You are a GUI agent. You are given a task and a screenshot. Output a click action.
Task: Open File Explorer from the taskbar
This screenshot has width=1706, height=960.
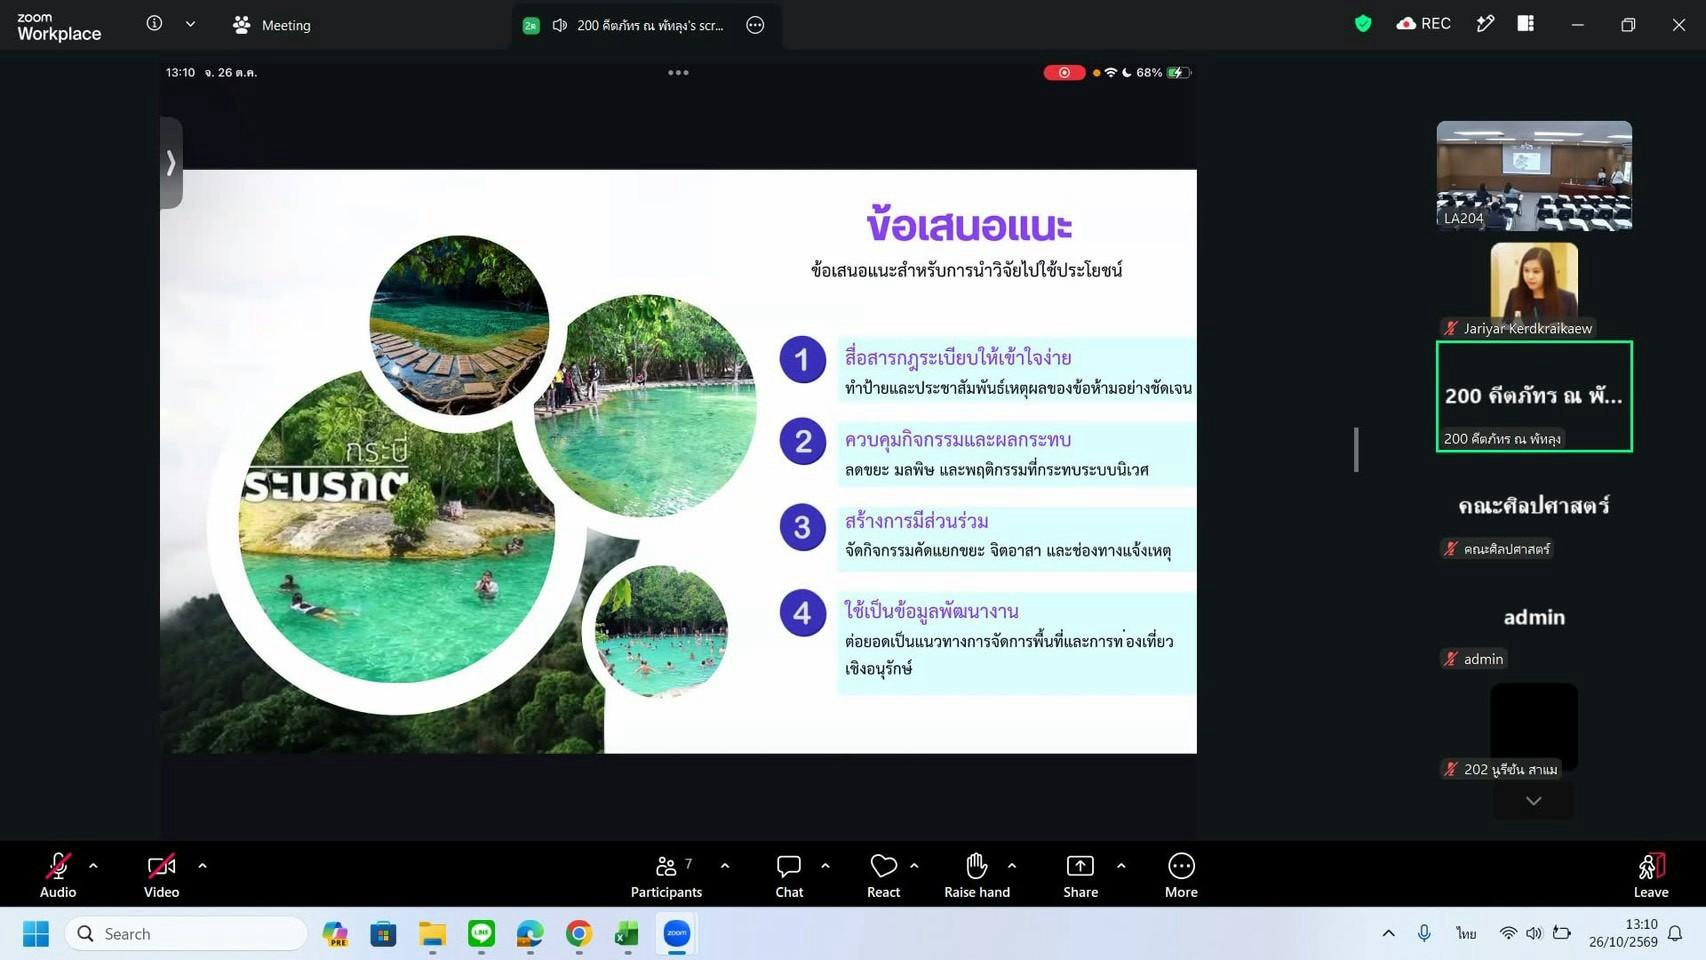pyautogui.click(x=432, y=934)
